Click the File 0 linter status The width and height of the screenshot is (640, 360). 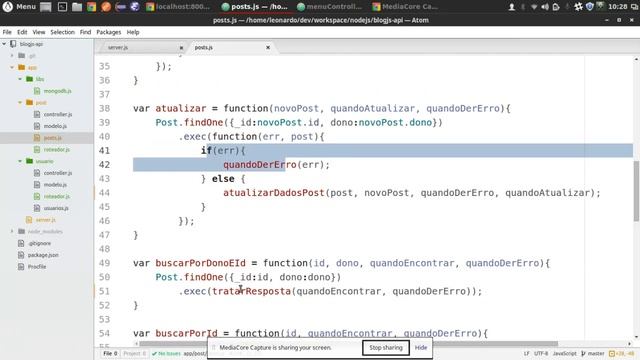(x=110, y=353)
